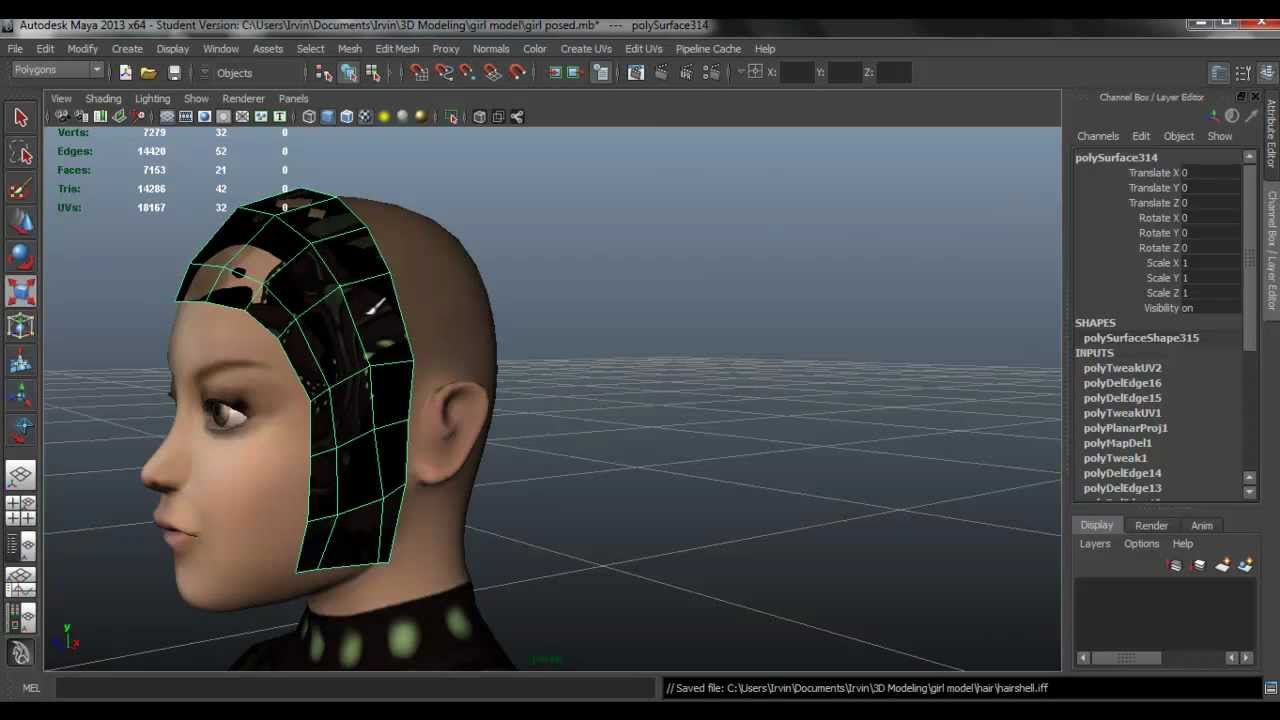Select by component type mode icon
Screen dimensions: 1280x720
(x=373, y=72)
